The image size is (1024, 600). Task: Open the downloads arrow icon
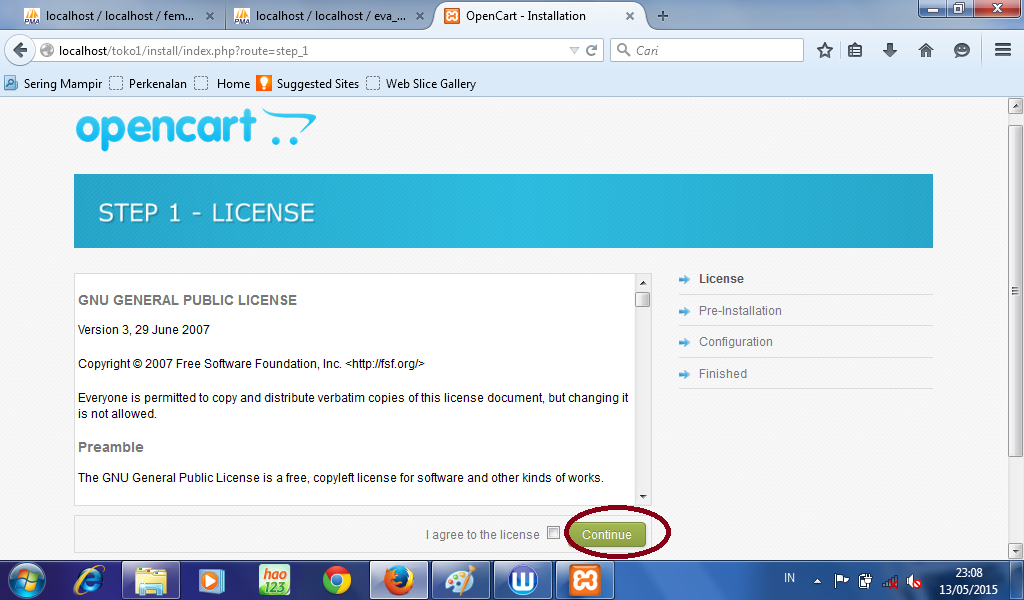click(889, 50)
